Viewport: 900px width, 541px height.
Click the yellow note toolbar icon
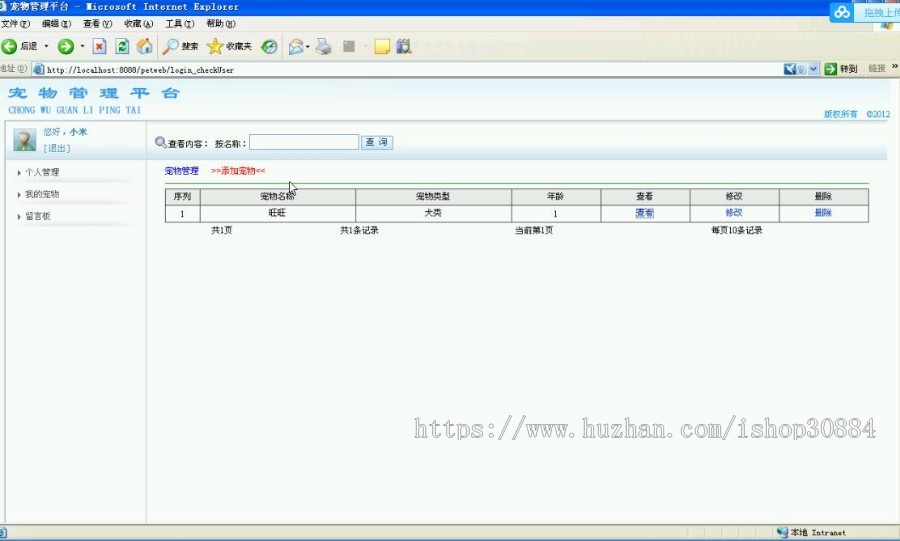pos(382,46)
